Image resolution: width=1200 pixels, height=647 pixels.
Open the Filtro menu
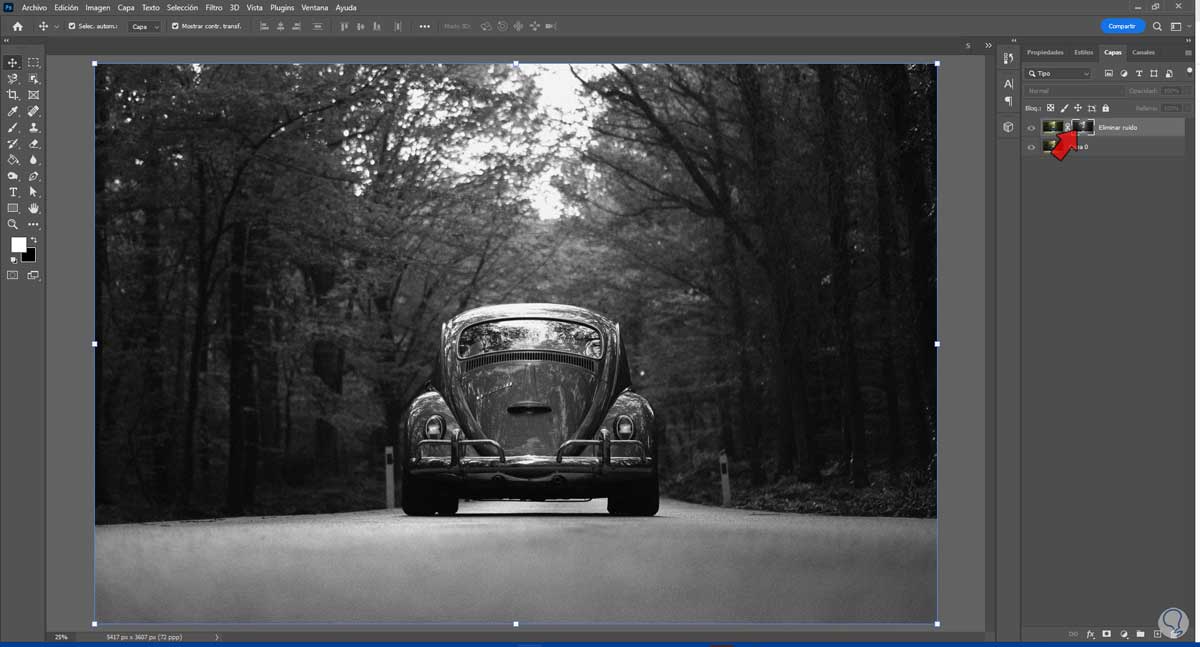[x=214, y=7]
